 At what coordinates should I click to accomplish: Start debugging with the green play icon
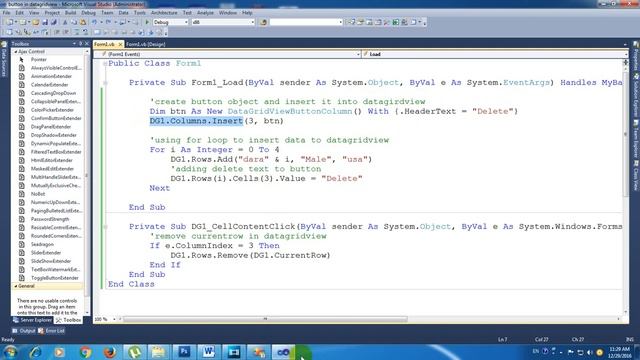pos(147,22)
